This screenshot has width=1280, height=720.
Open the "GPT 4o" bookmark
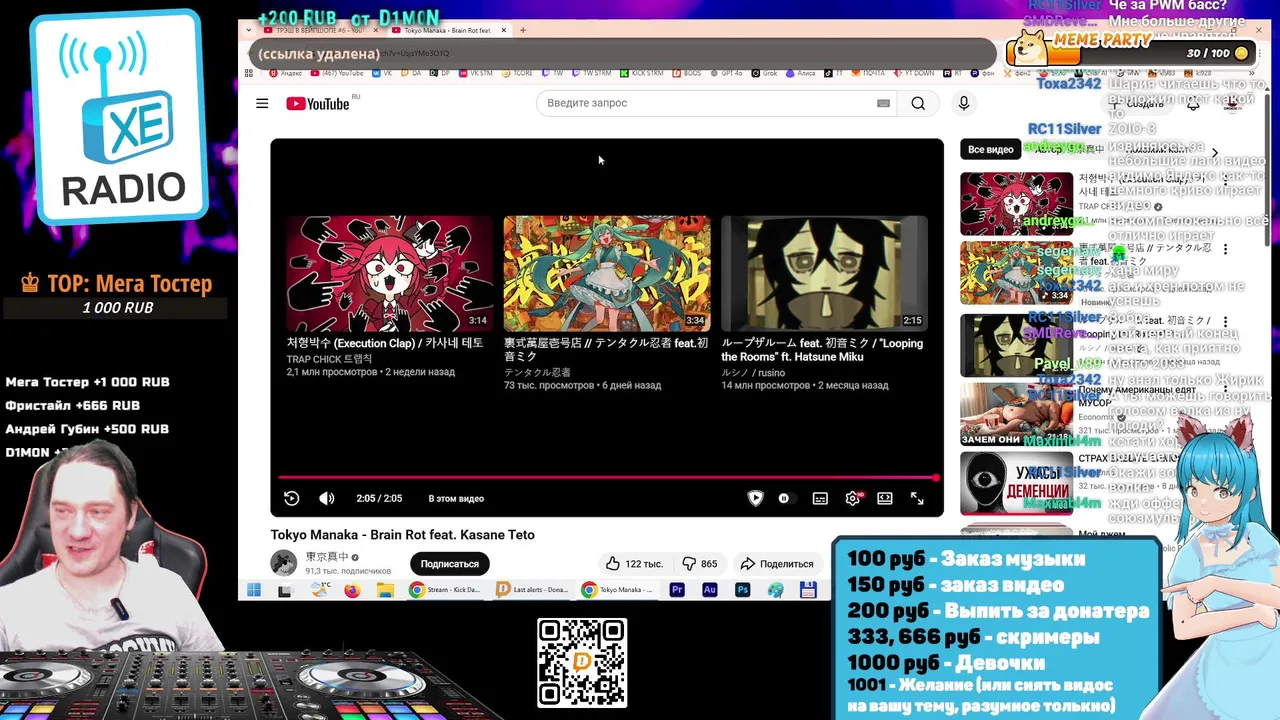pyautogui.click(x=727, y=73)
